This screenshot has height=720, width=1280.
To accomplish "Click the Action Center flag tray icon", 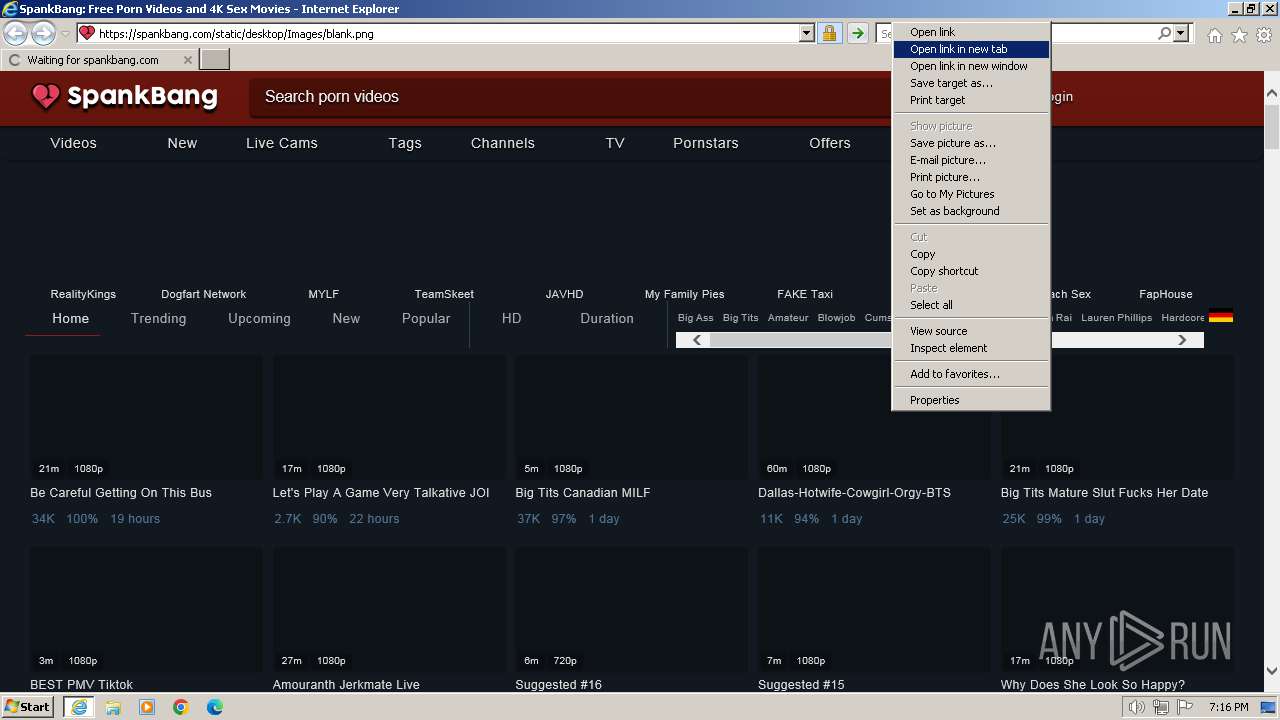I will 1185,707.
